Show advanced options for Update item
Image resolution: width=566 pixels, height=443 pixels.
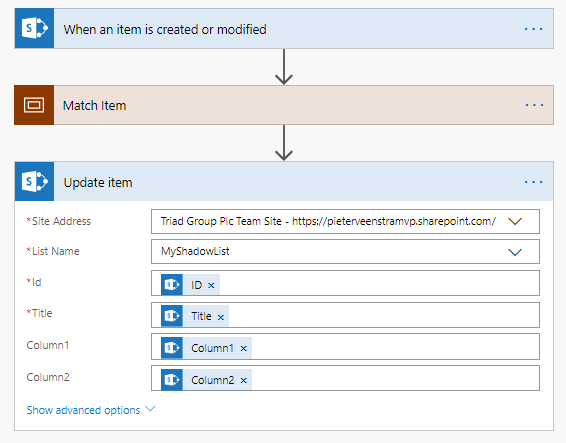[x=91, y=410]
